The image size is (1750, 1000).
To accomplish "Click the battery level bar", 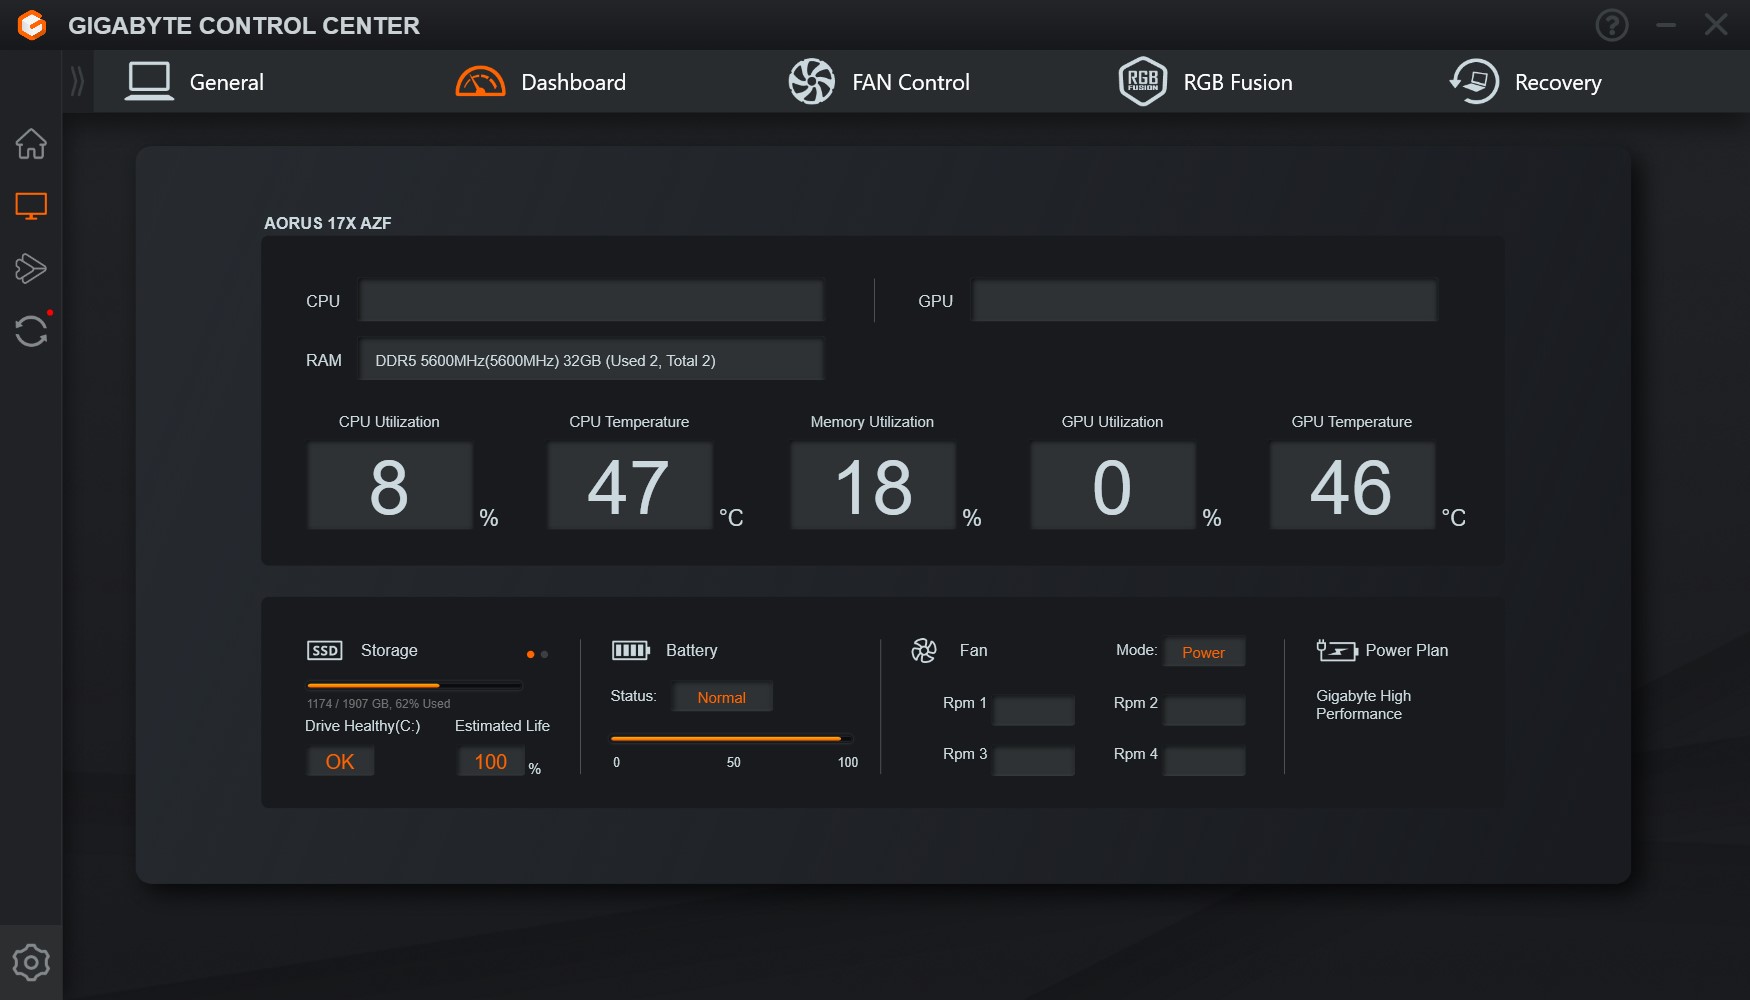I will [x=731, y=739].
